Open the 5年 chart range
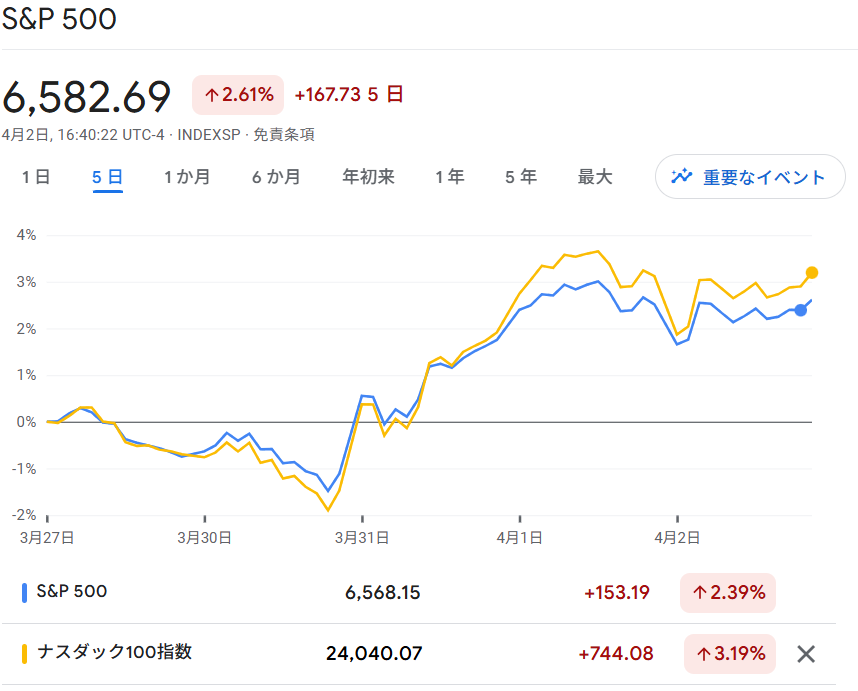This screenshot has height=691, width=858. tap(520, 176)
